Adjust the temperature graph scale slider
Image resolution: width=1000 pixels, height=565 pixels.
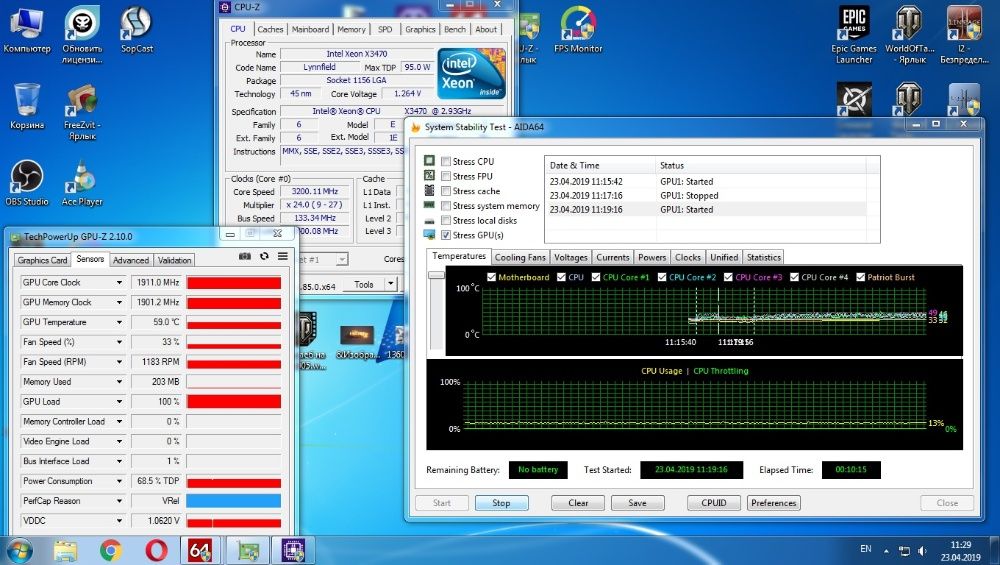pos(436,275)
